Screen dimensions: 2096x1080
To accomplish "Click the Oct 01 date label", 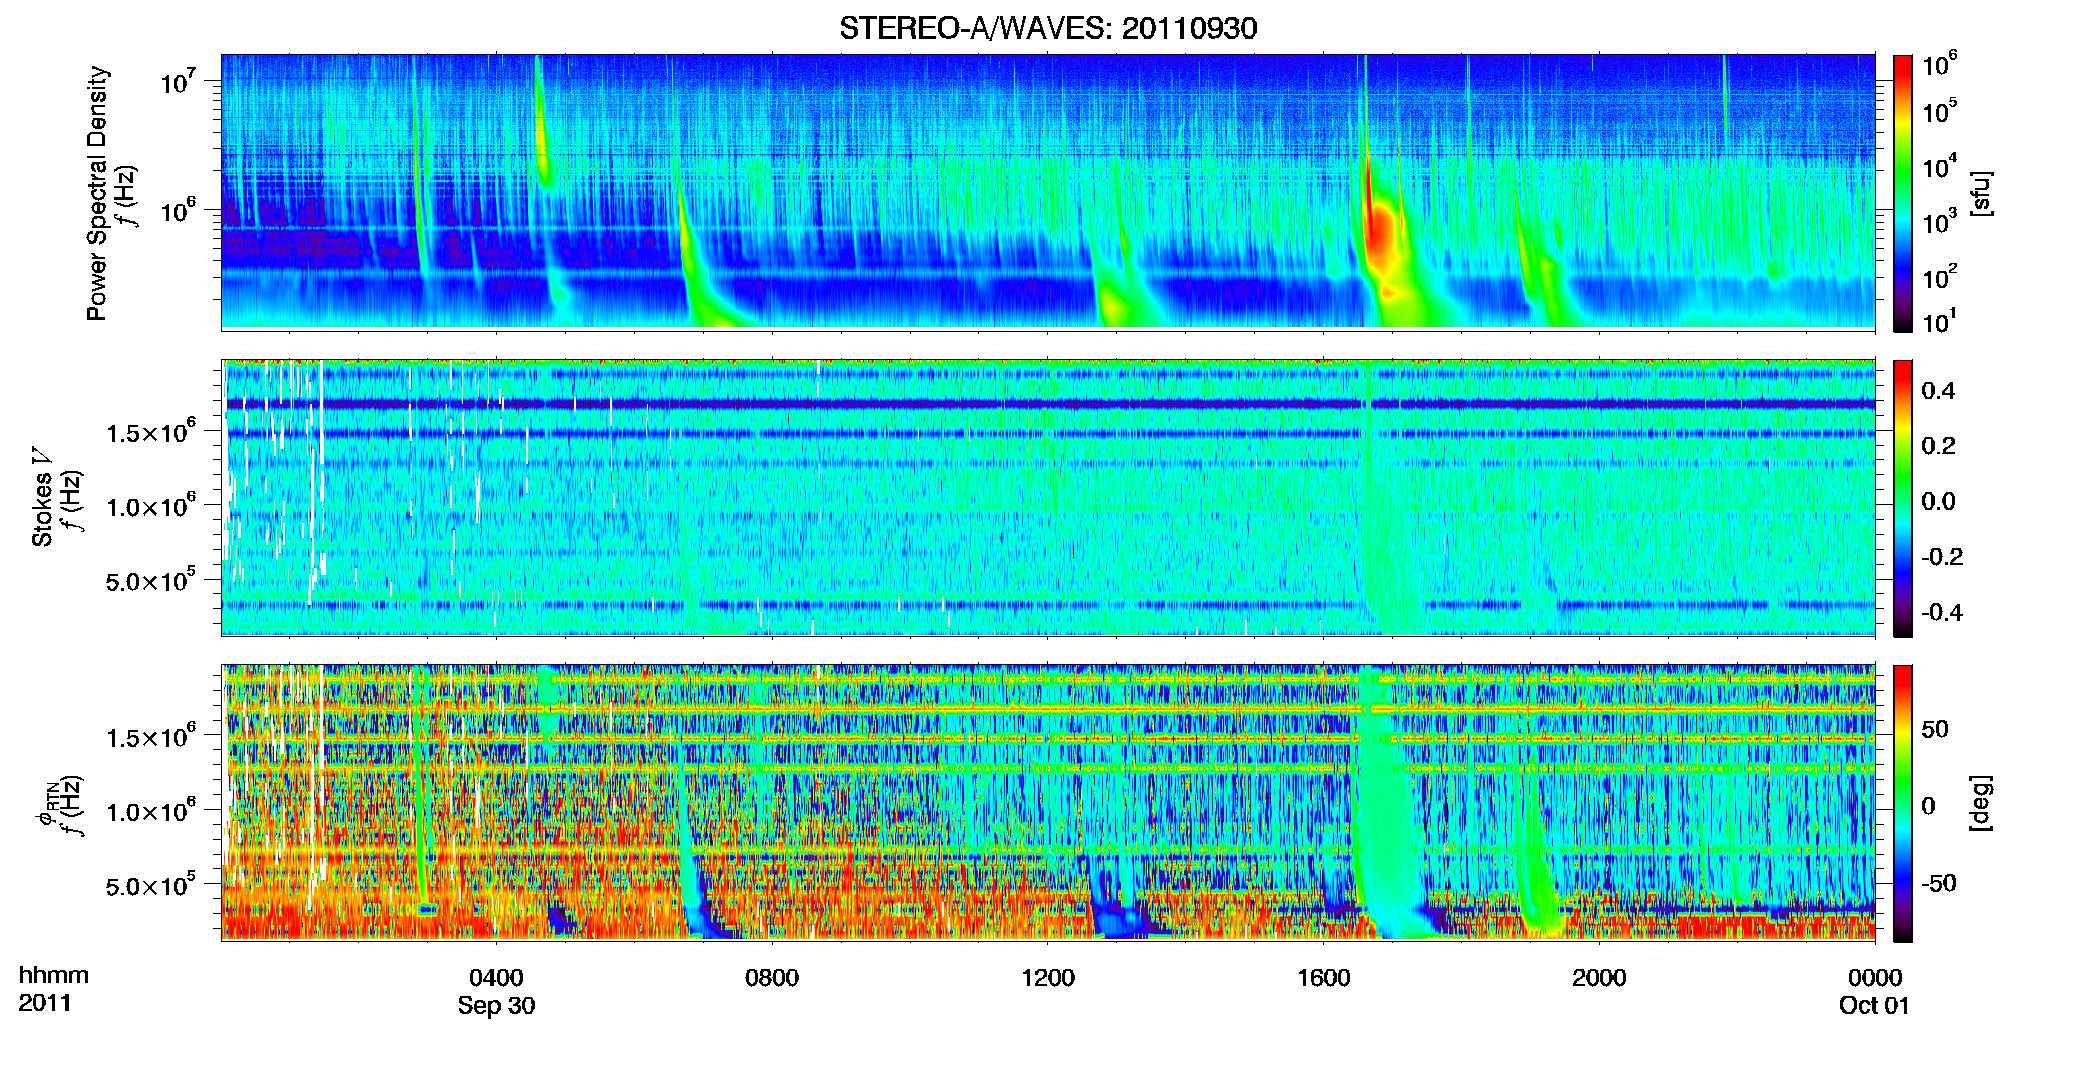I will pos(1874,1006).
